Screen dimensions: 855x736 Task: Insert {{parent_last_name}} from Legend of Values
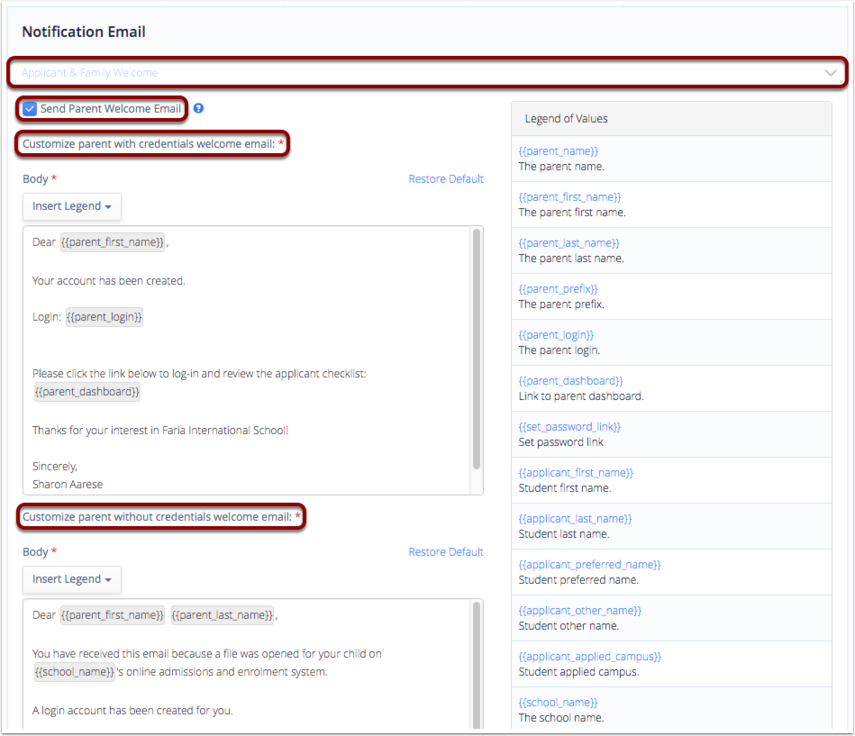(x=569, y=243)
